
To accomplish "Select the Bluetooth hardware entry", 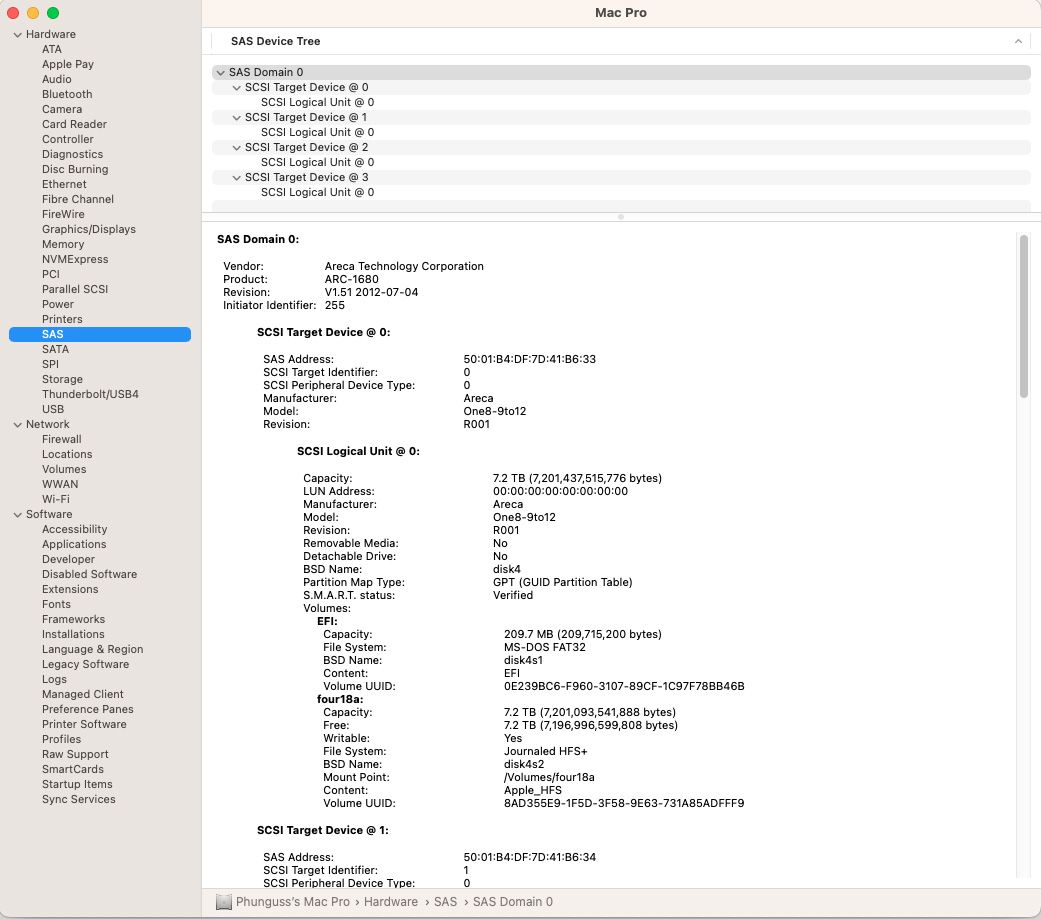I will 67,94.
